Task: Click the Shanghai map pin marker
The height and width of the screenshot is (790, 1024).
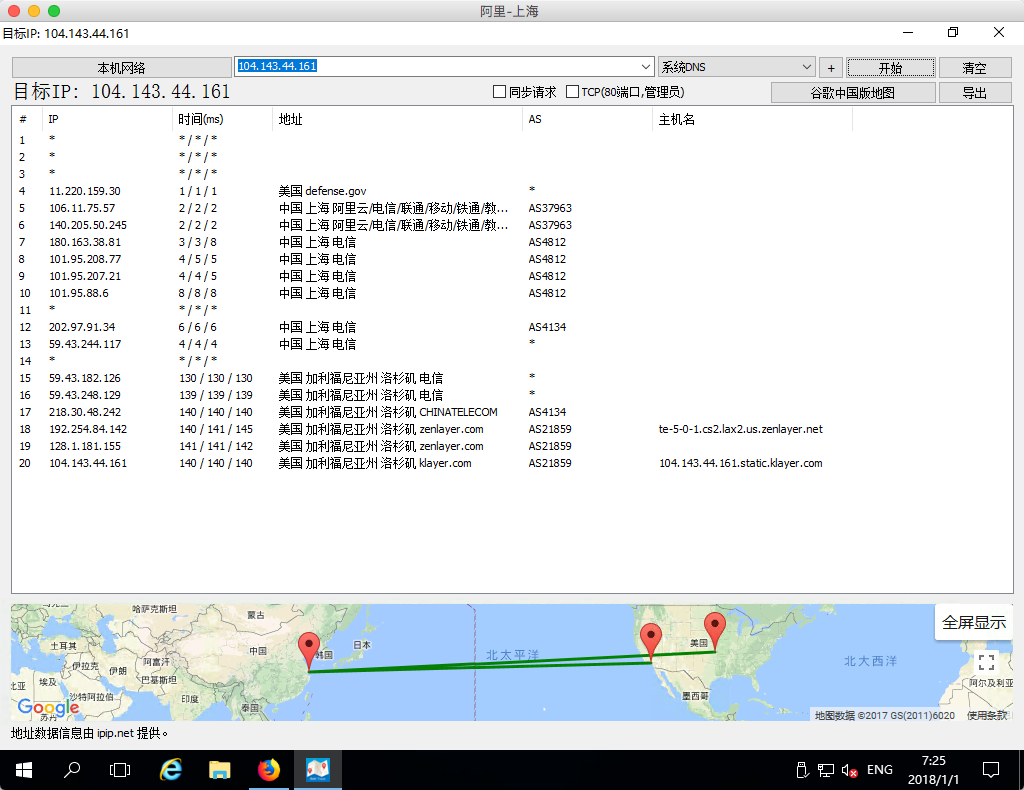Action: [x=309, y=647]
